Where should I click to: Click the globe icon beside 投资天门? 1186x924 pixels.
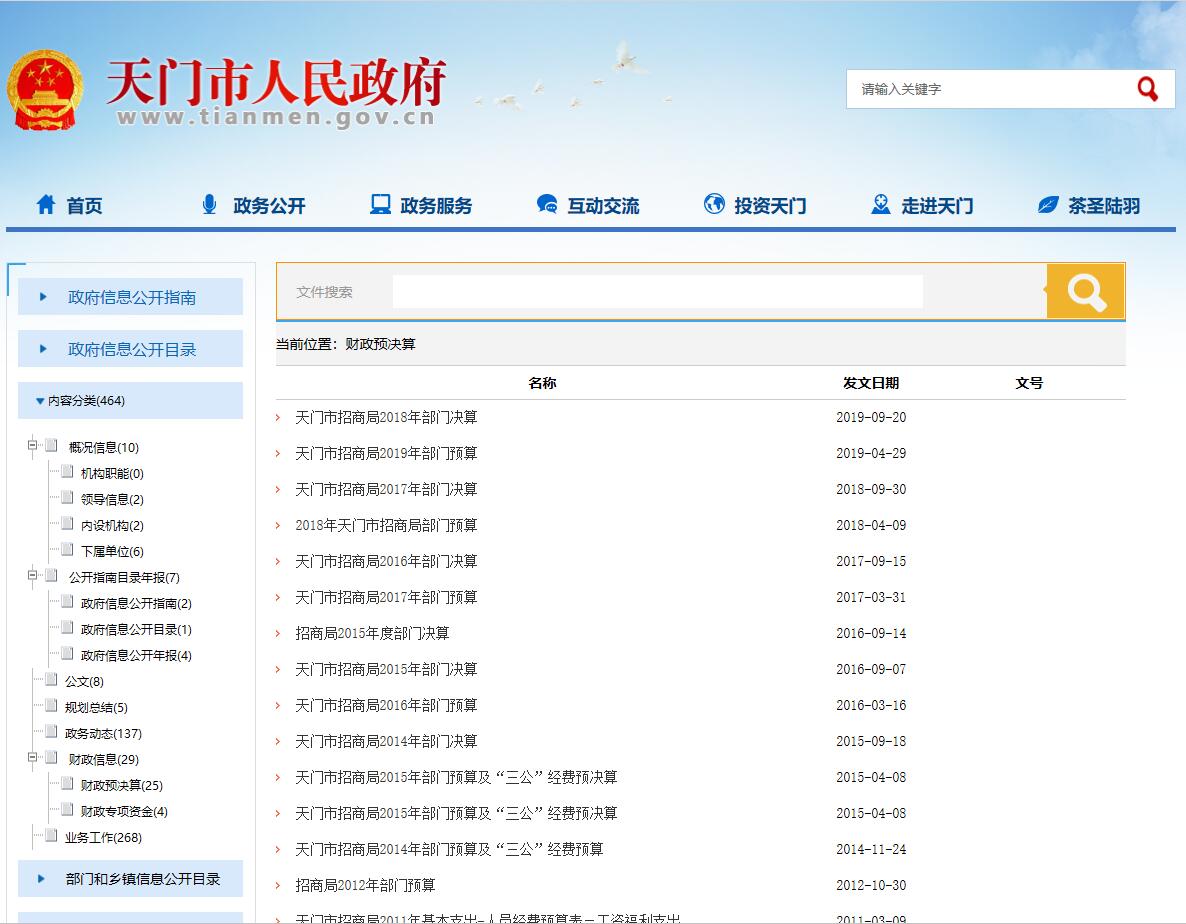tap(714, 205)
